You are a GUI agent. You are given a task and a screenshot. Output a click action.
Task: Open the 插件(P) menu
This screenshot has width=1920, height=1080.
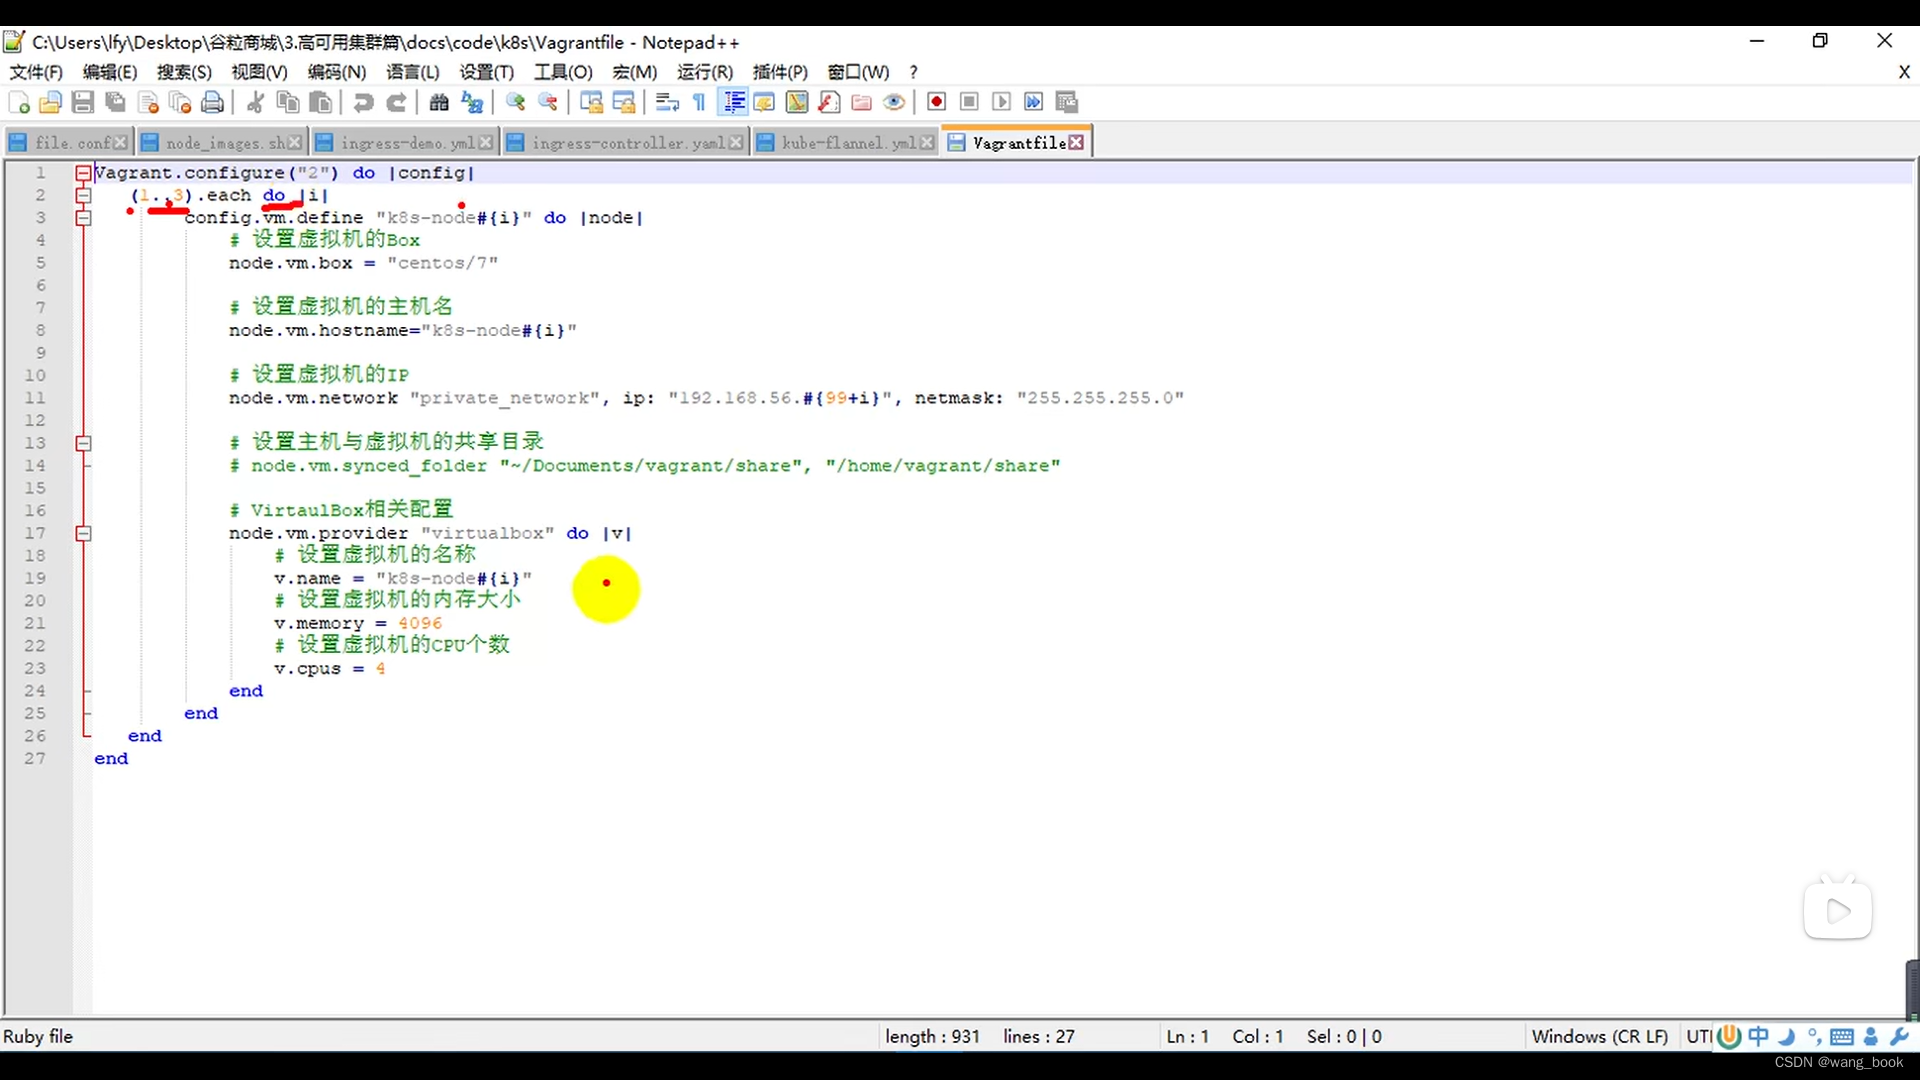click(x=780, y=72)
